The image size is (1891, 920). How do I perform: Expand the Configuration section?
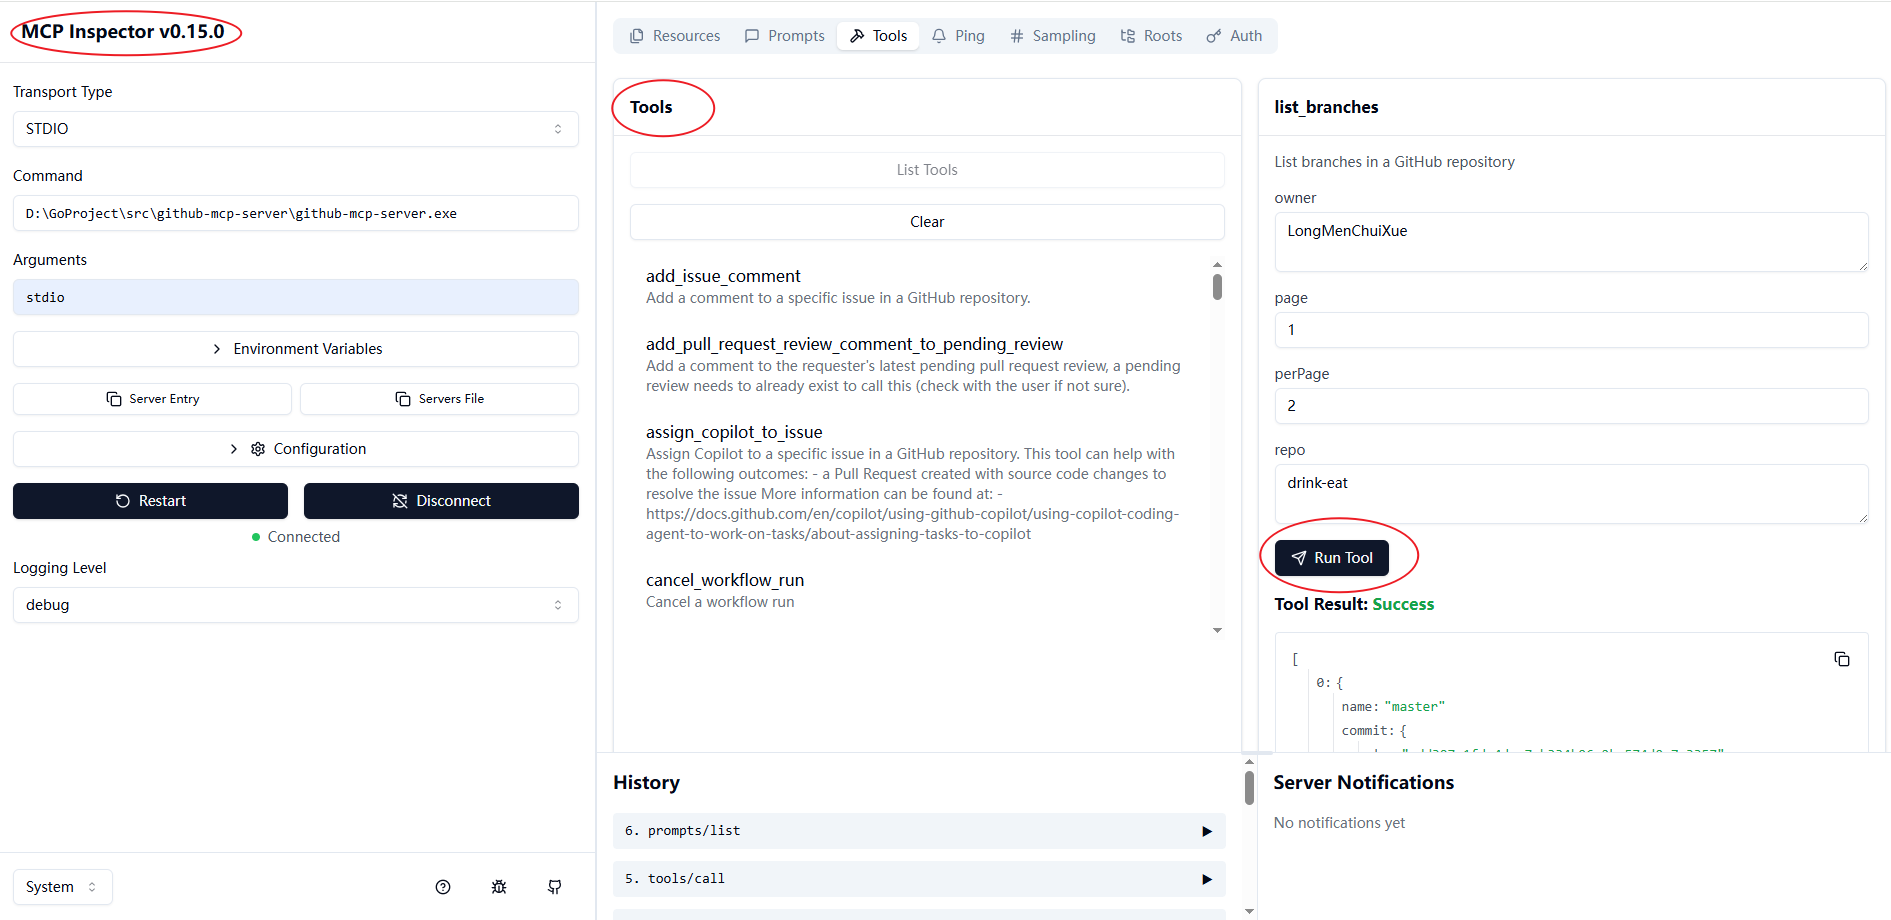click(296, 449)
